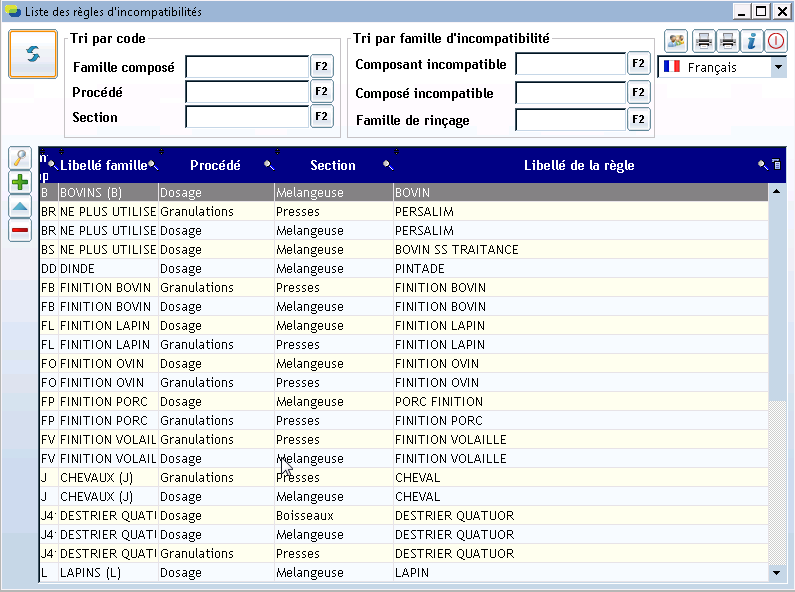Sort by Section column header
The image size is (795, 592).
pyautogui.click(x=333, y=165)
